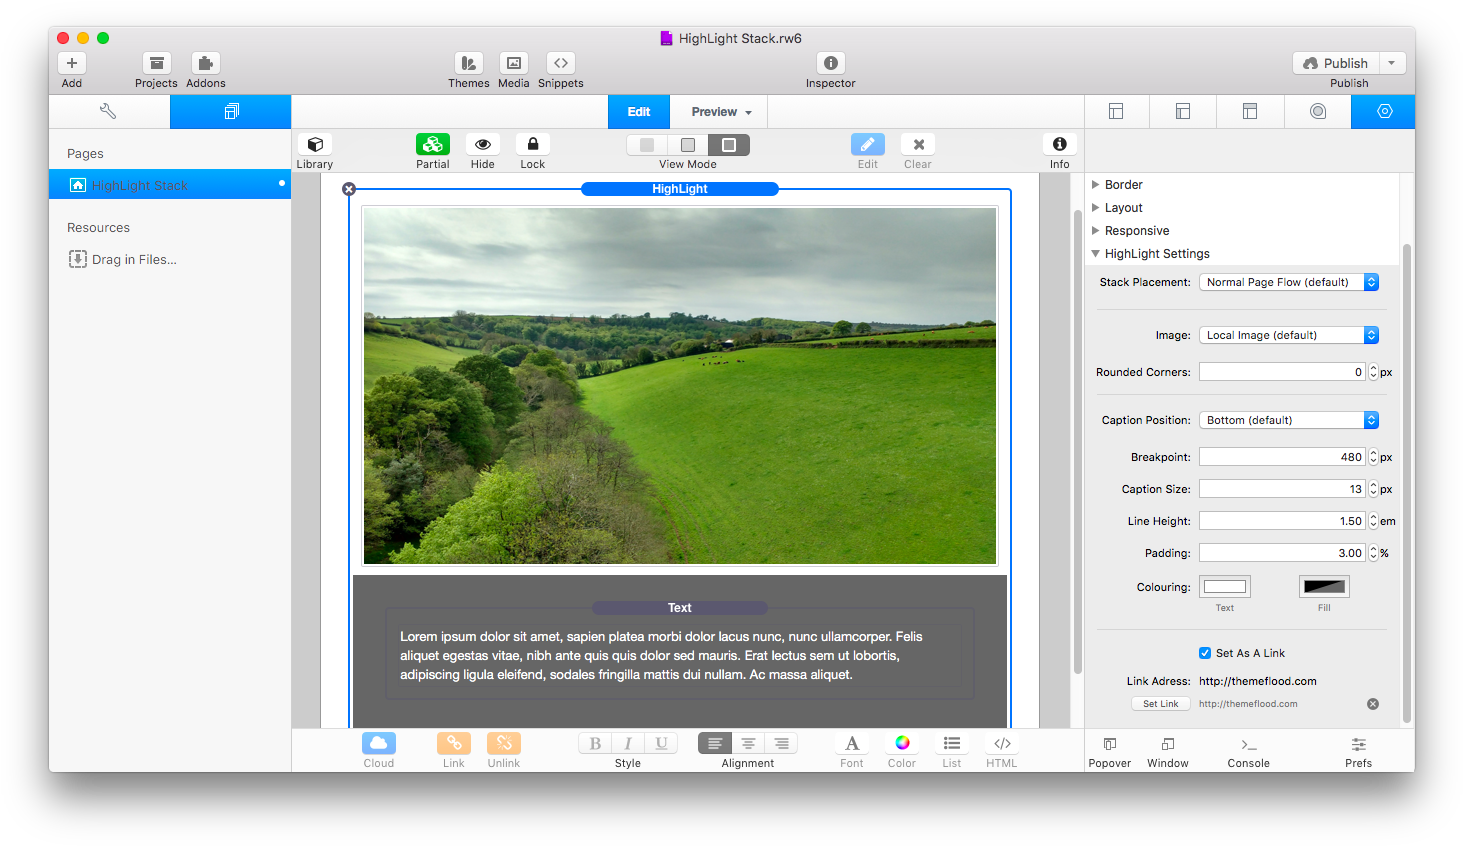The width and height of the screenshot is (1463, 846).
Task: Switch View Mode to the middle segment
Action: pos(687,144)
